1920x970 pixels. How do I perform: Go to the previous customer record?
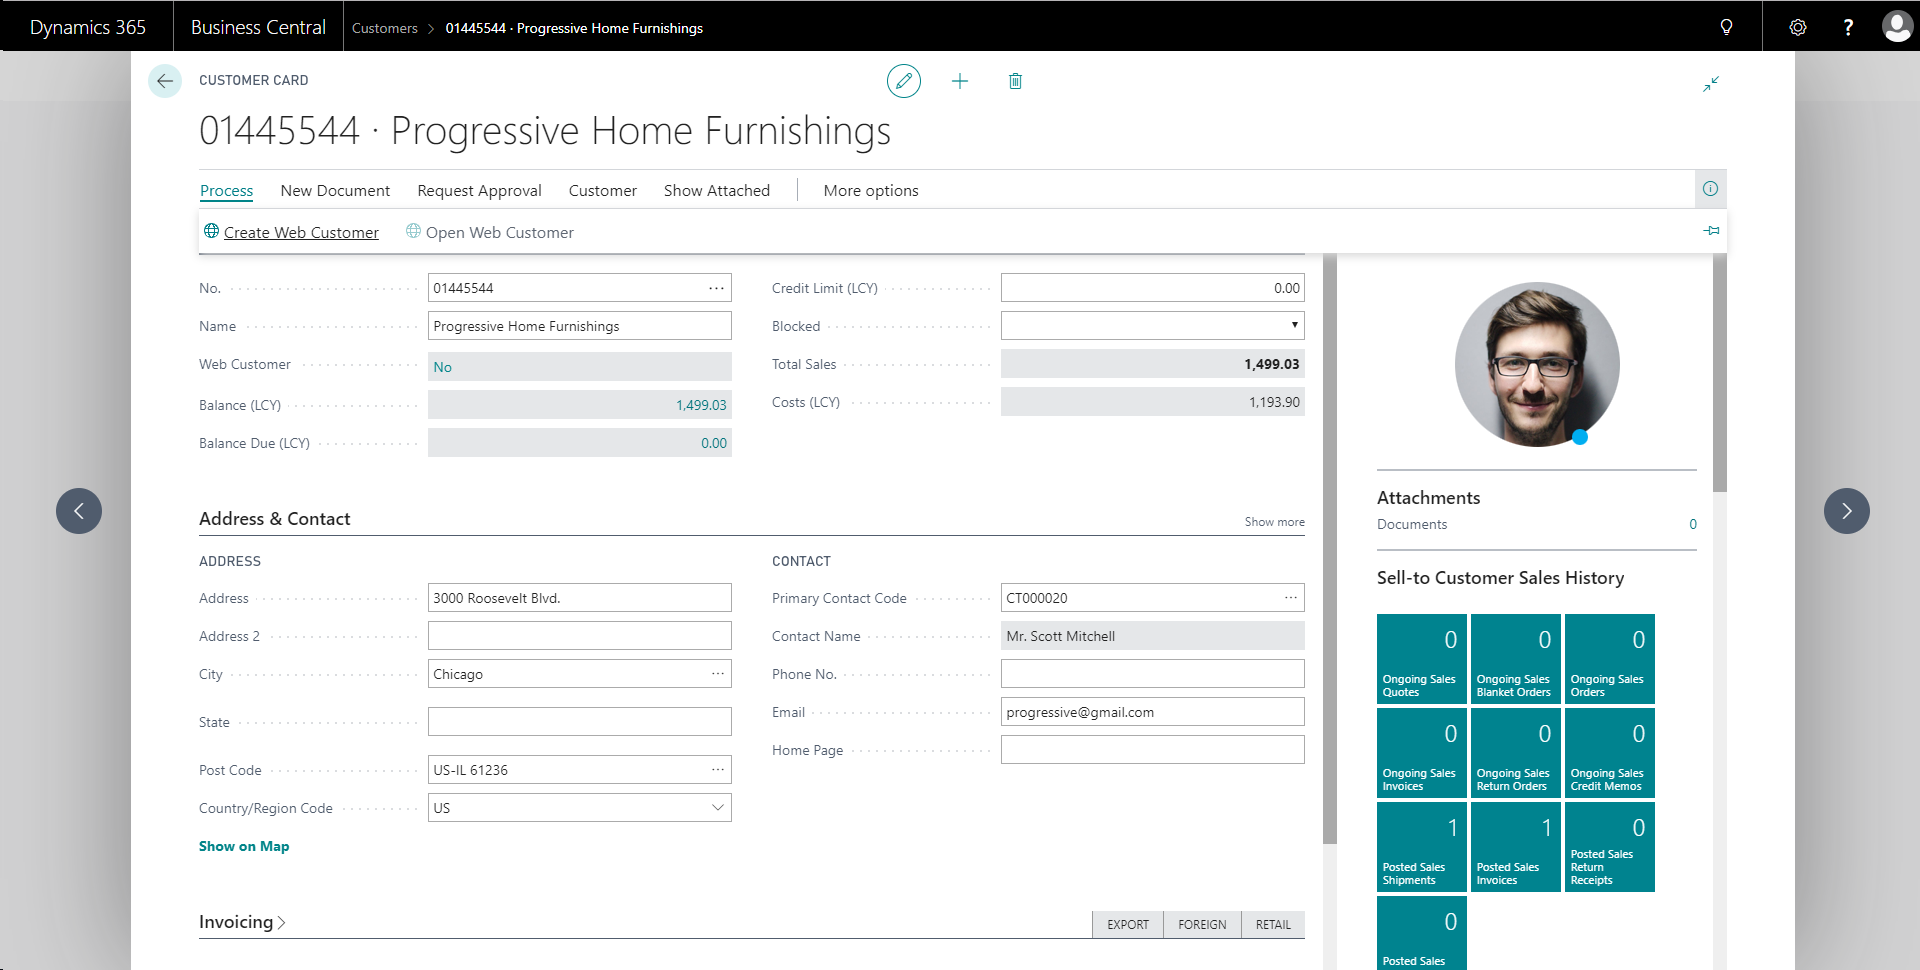click(x=79, y=511)
